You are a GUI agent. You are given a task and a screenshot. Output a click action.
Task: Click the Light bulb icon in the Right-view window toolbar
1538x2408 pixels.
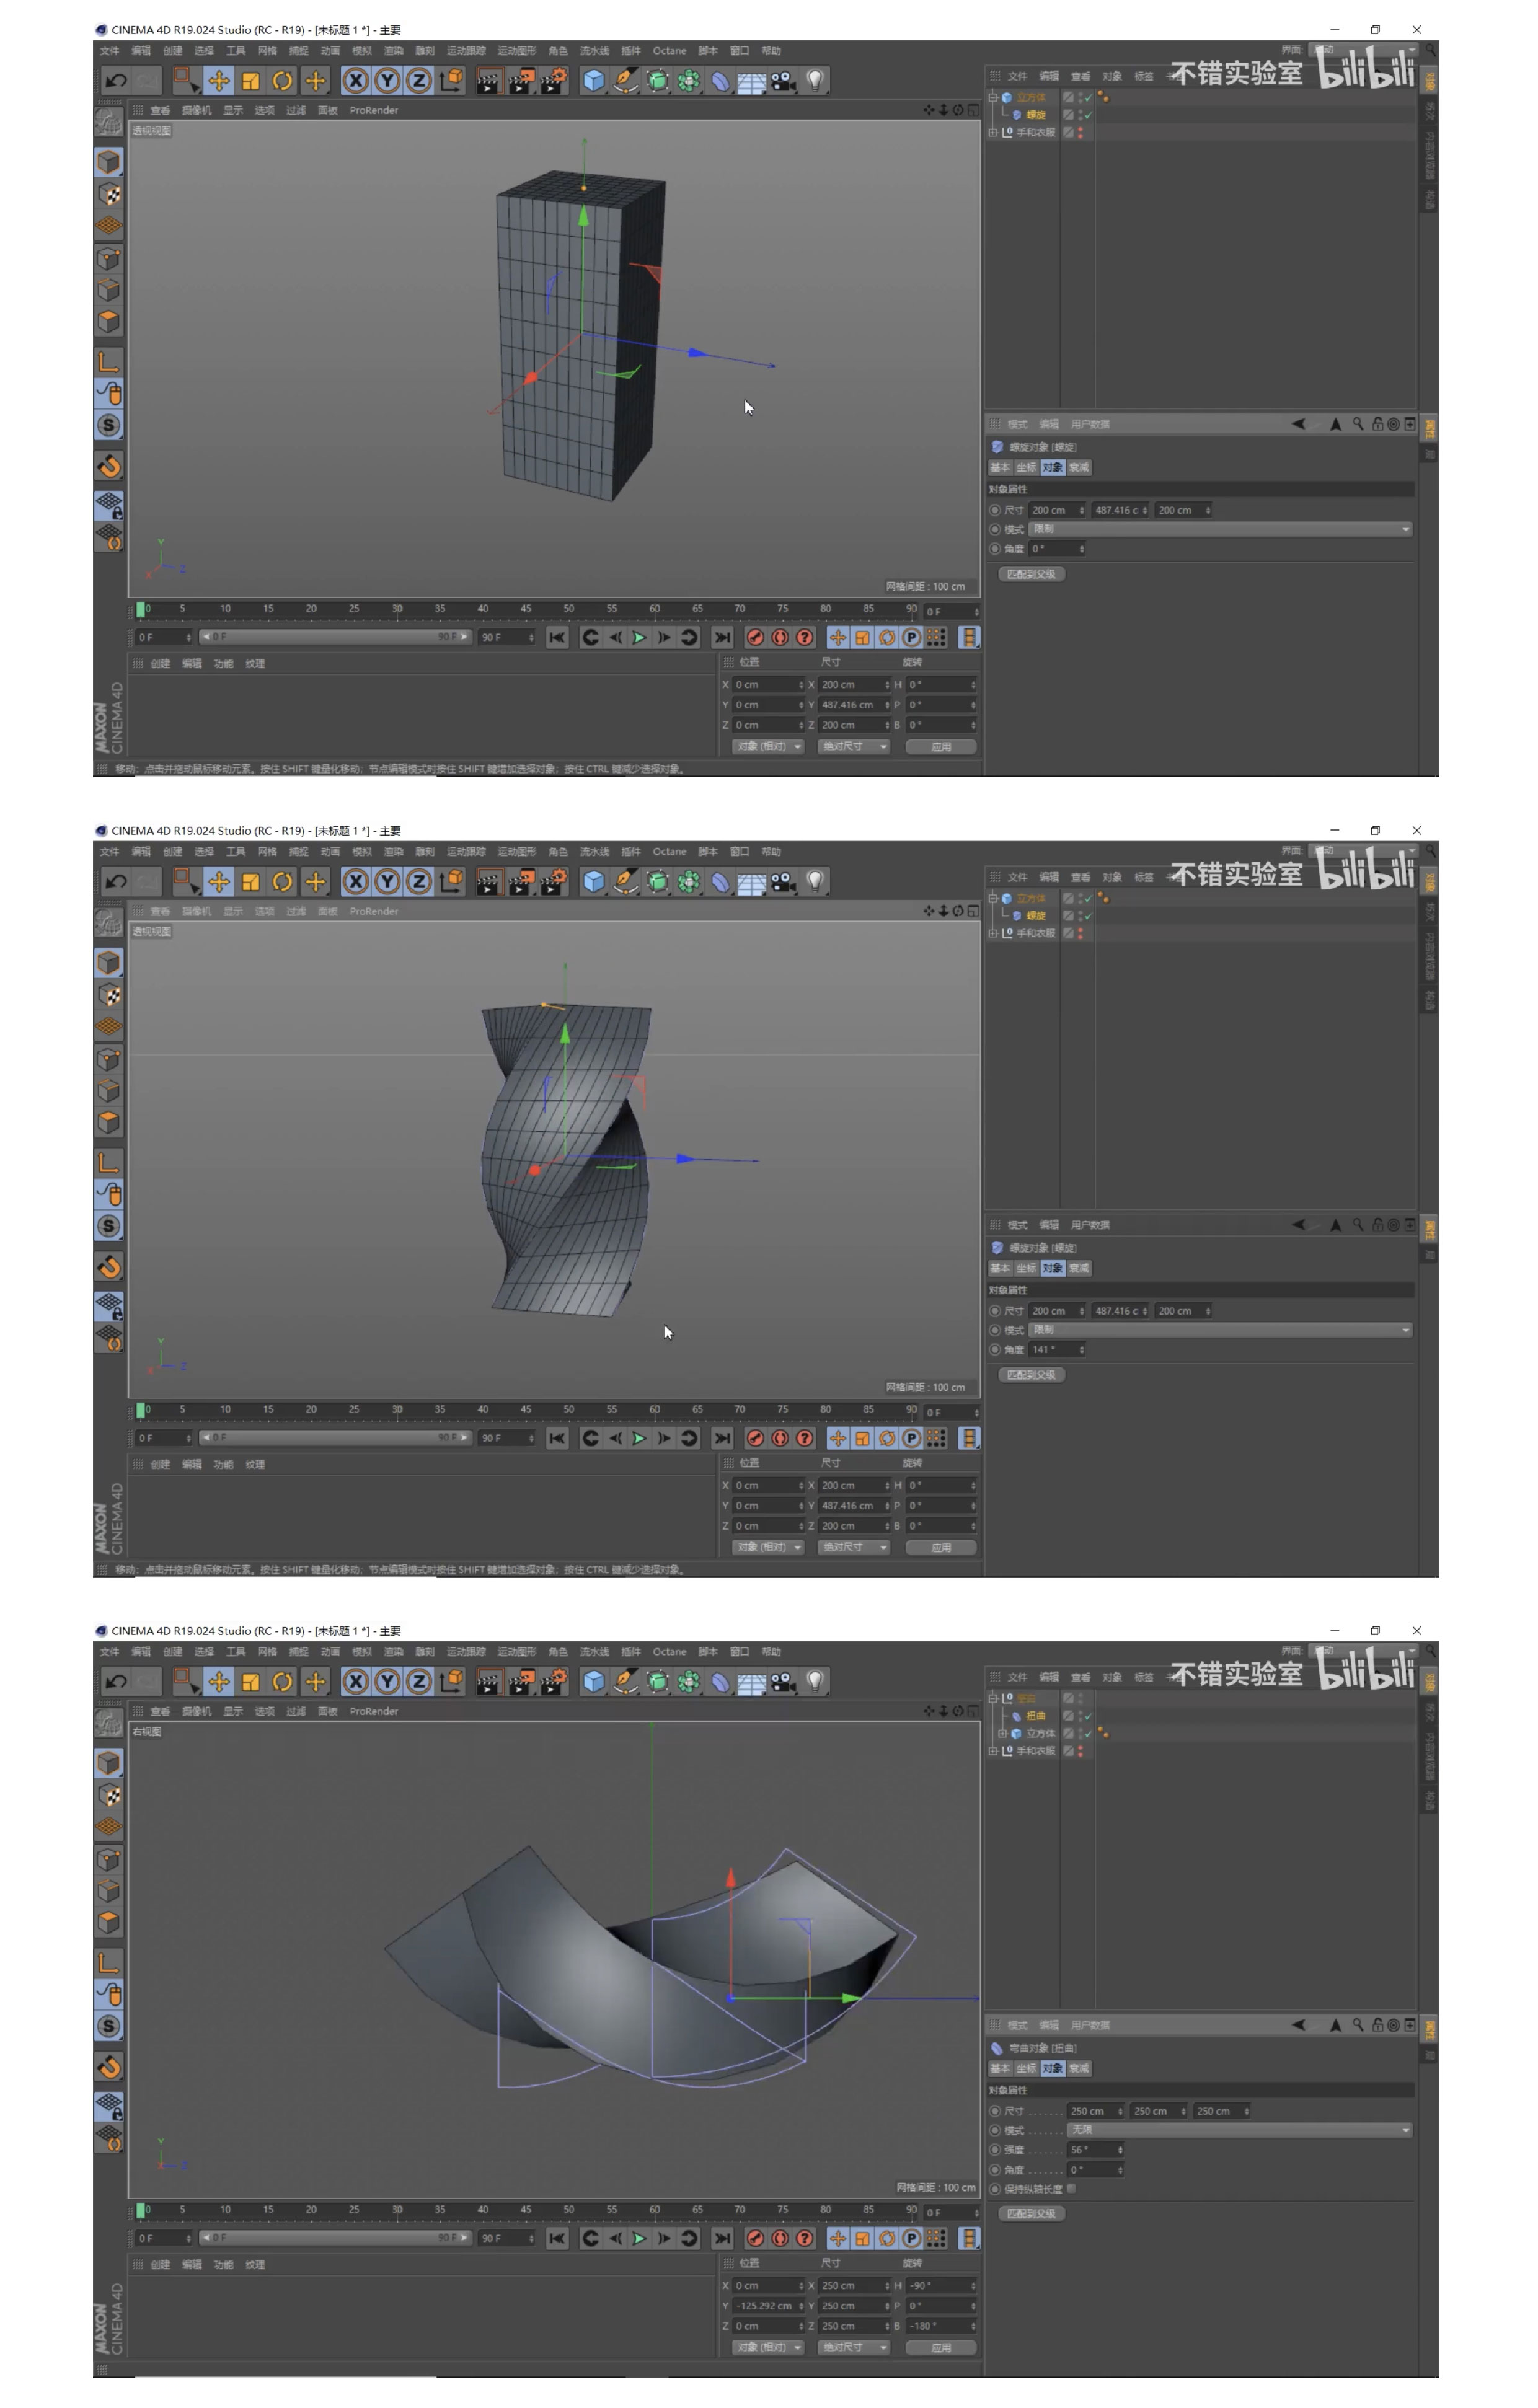(x=815, y=1682)
